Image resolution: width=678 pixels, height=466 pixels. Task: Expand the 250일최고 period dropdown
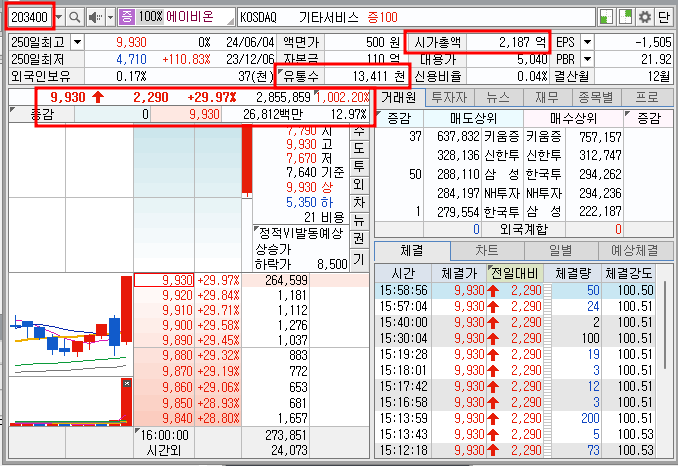point(77,42)
